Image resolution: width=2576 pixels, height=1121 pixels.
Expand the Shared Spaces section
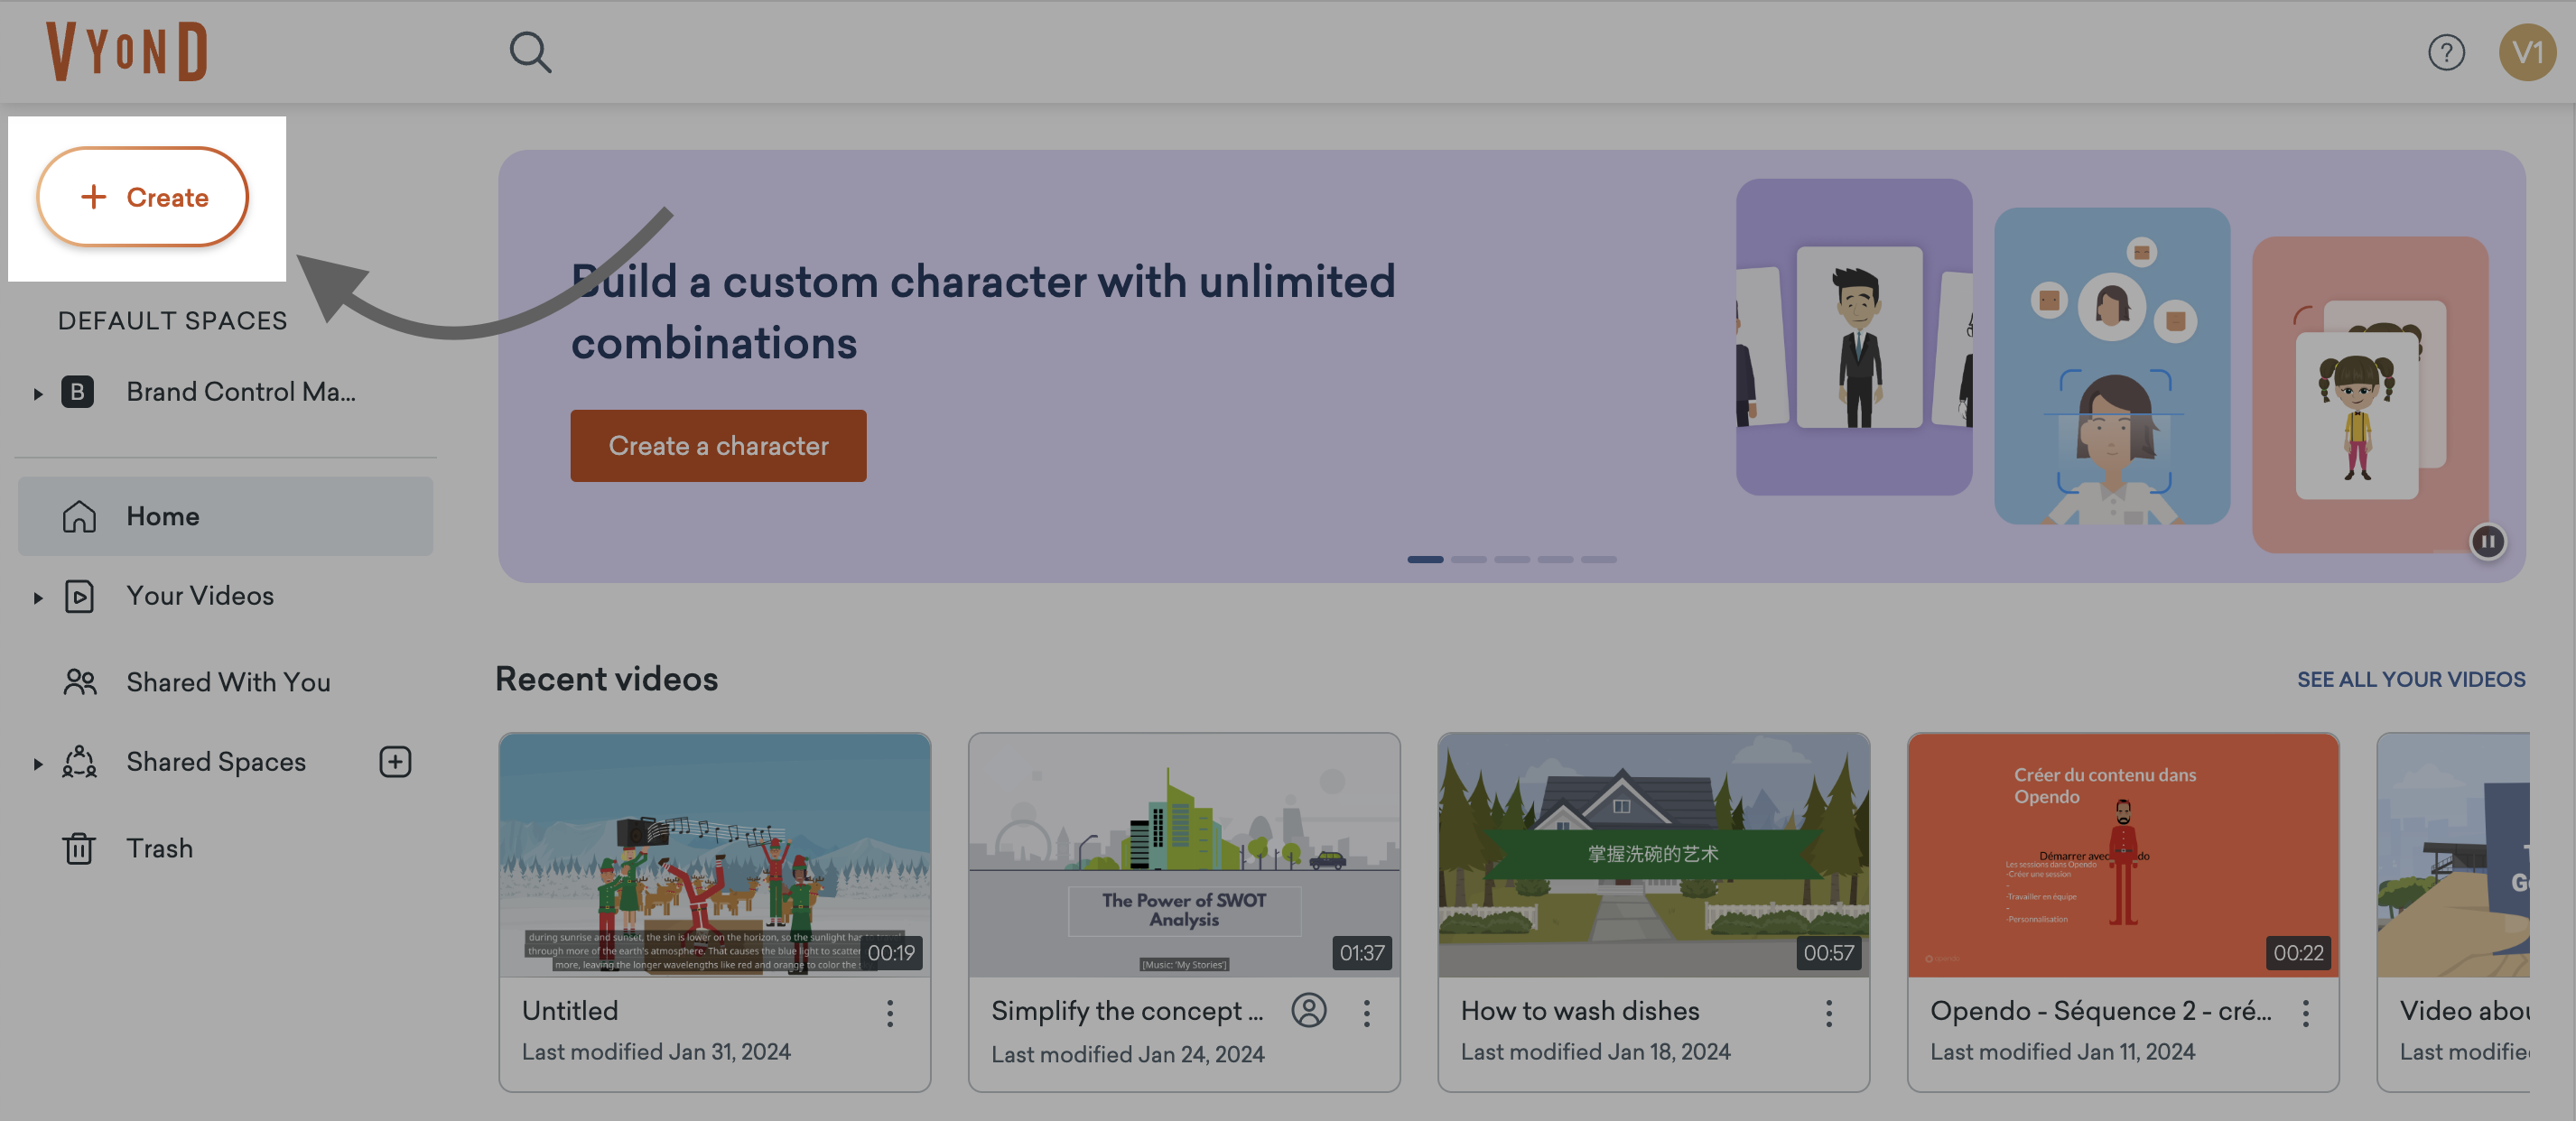(38, 763)
